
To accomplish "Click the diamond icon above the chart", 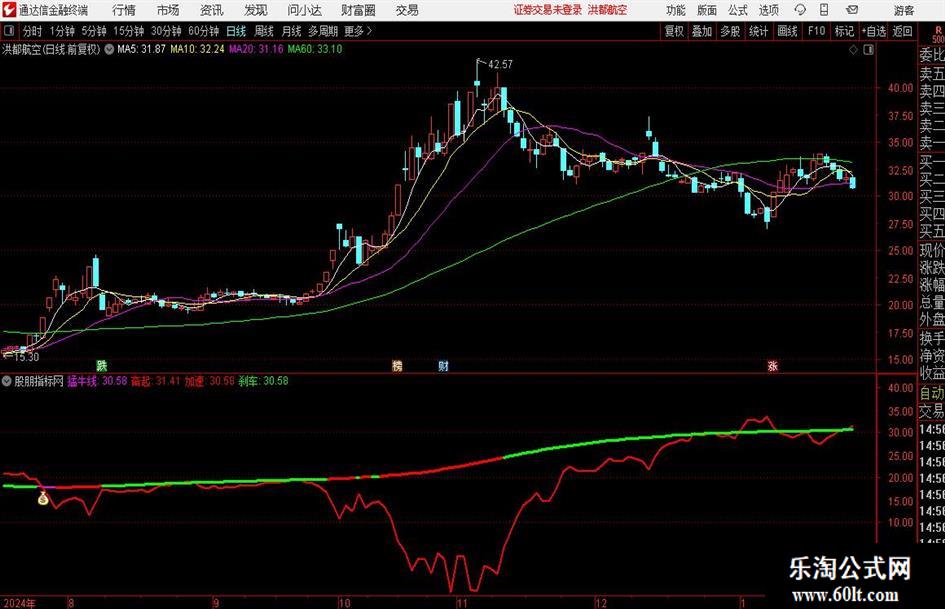I will tap(853, 50).
